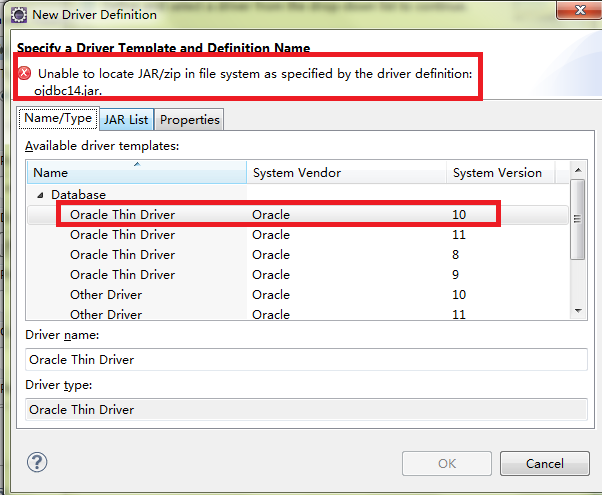Switch to the Name/Type tab

tap(58, 118)
